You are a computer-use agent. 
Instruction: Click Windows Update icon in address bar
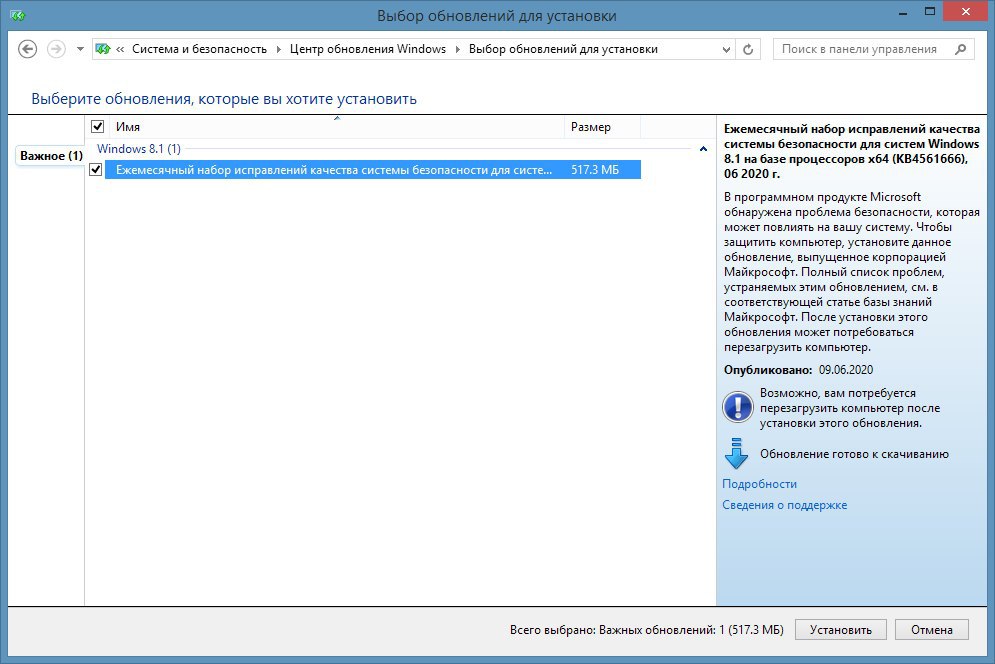click(103, 49)
